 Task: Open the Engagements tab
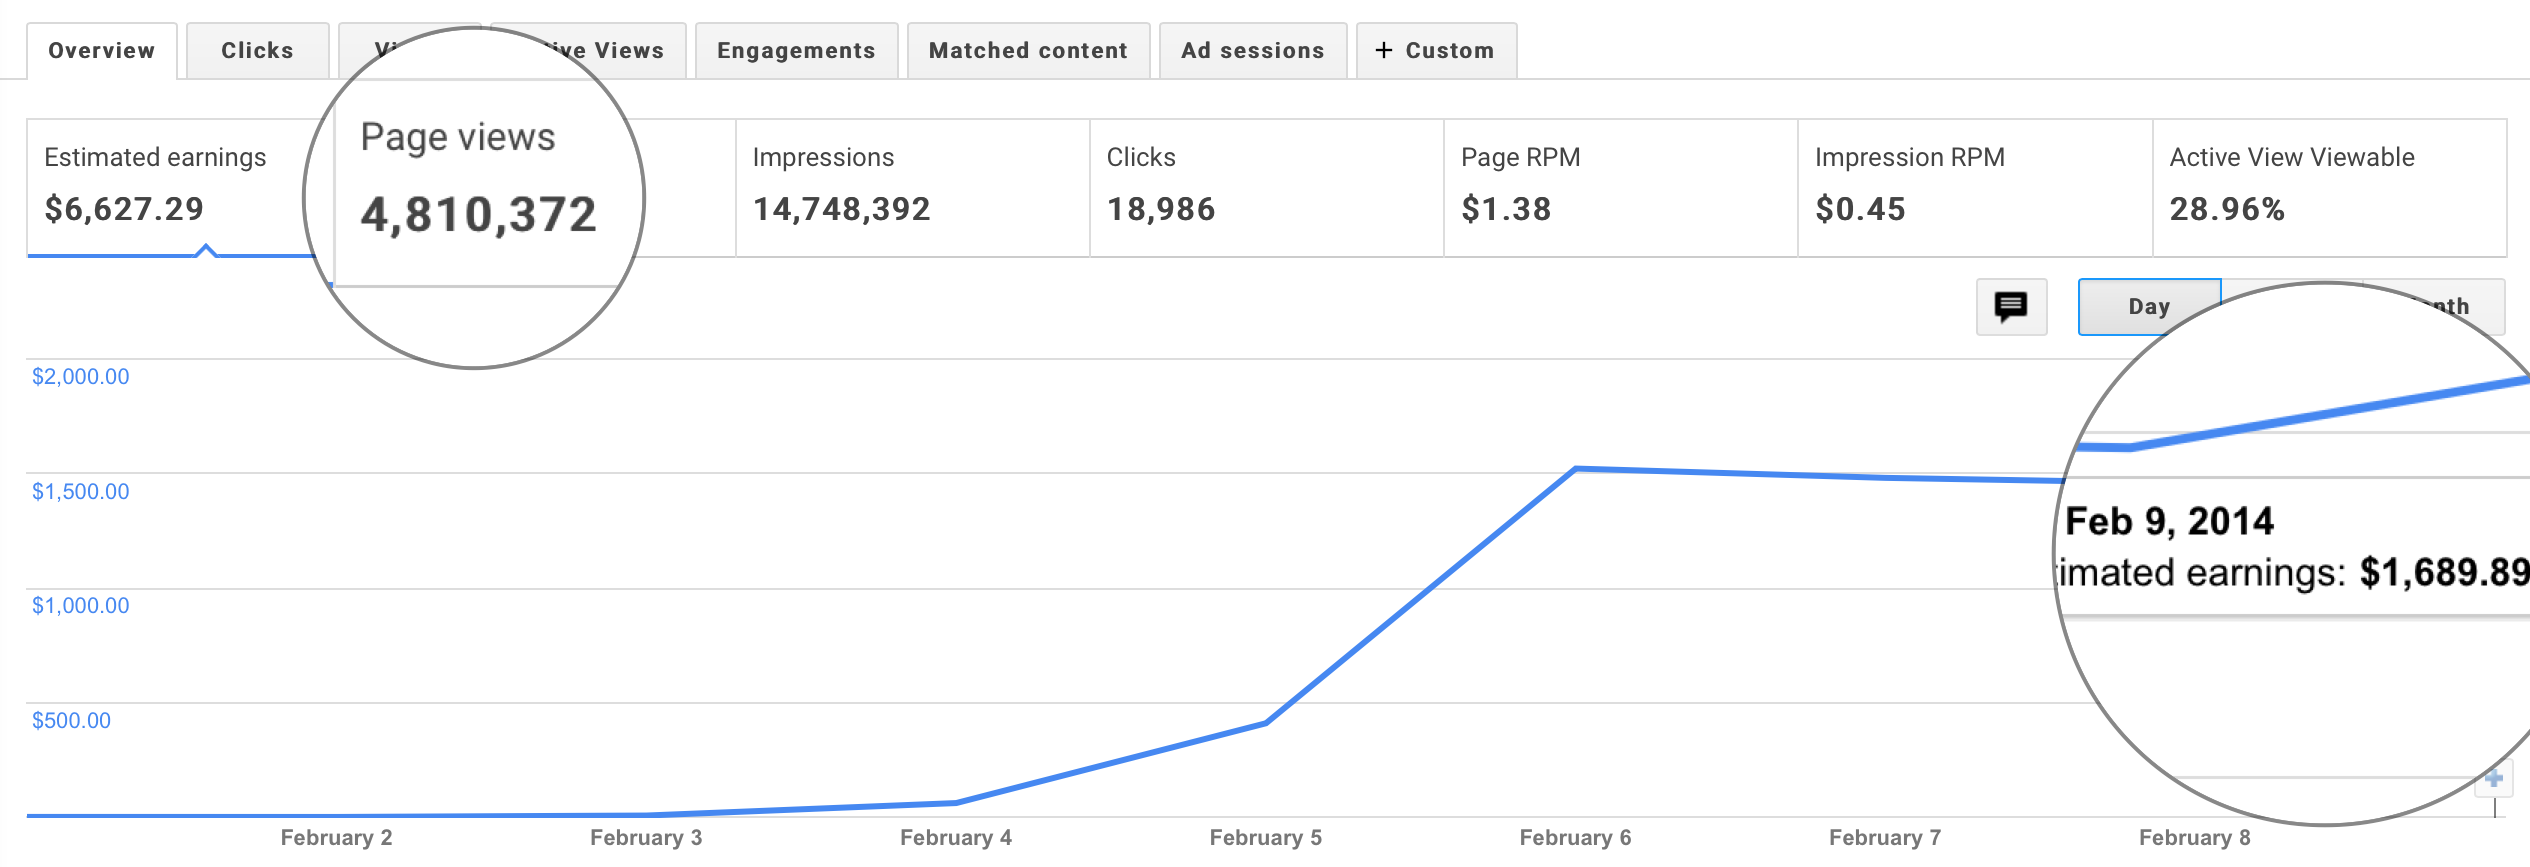[x=796, y=51]
